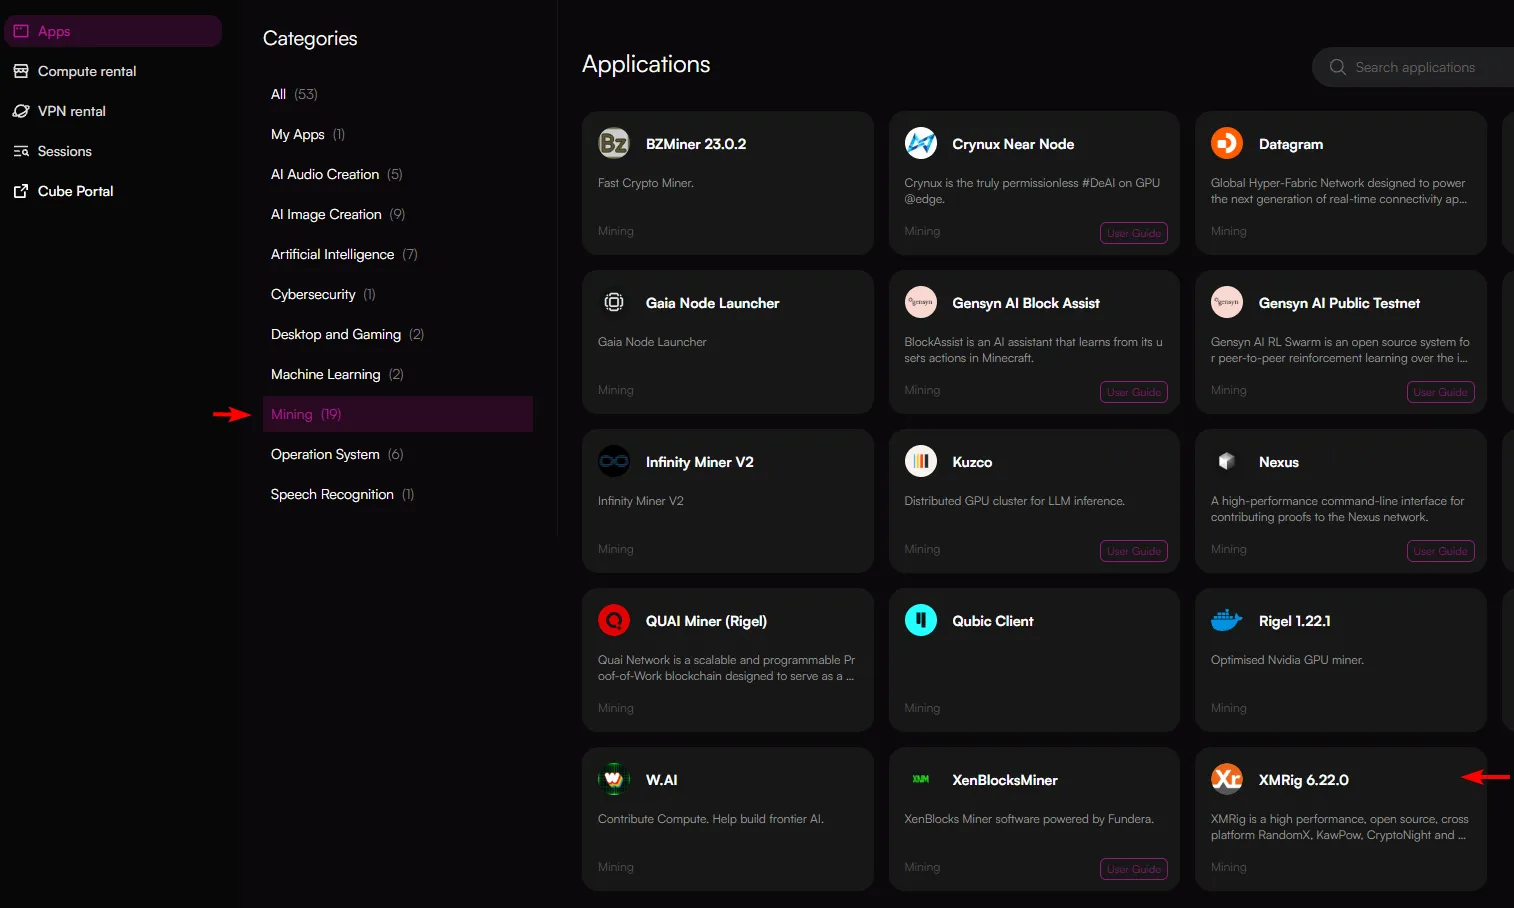
Task: Open User Guide for Crynux Near Node
Action: coord(1134,233)
